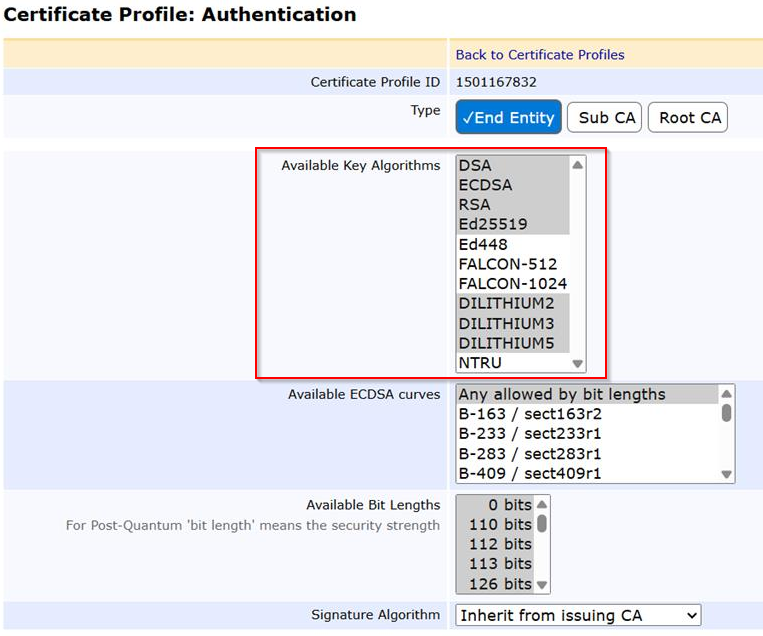Choose the Sub CA type button

607,118
